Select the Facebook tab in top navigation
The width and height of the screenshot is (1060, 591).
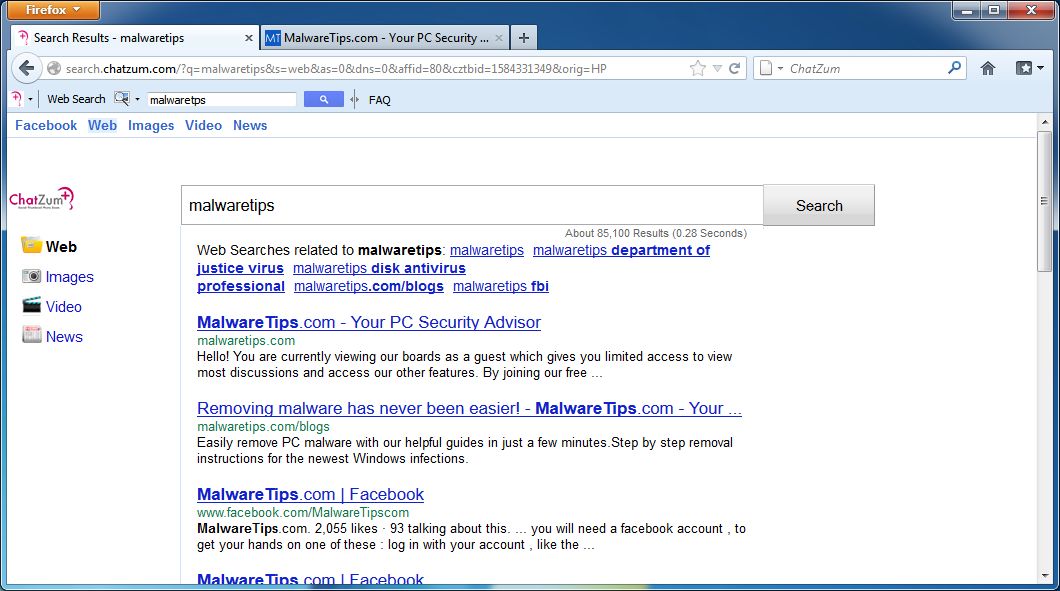(46, 125)
